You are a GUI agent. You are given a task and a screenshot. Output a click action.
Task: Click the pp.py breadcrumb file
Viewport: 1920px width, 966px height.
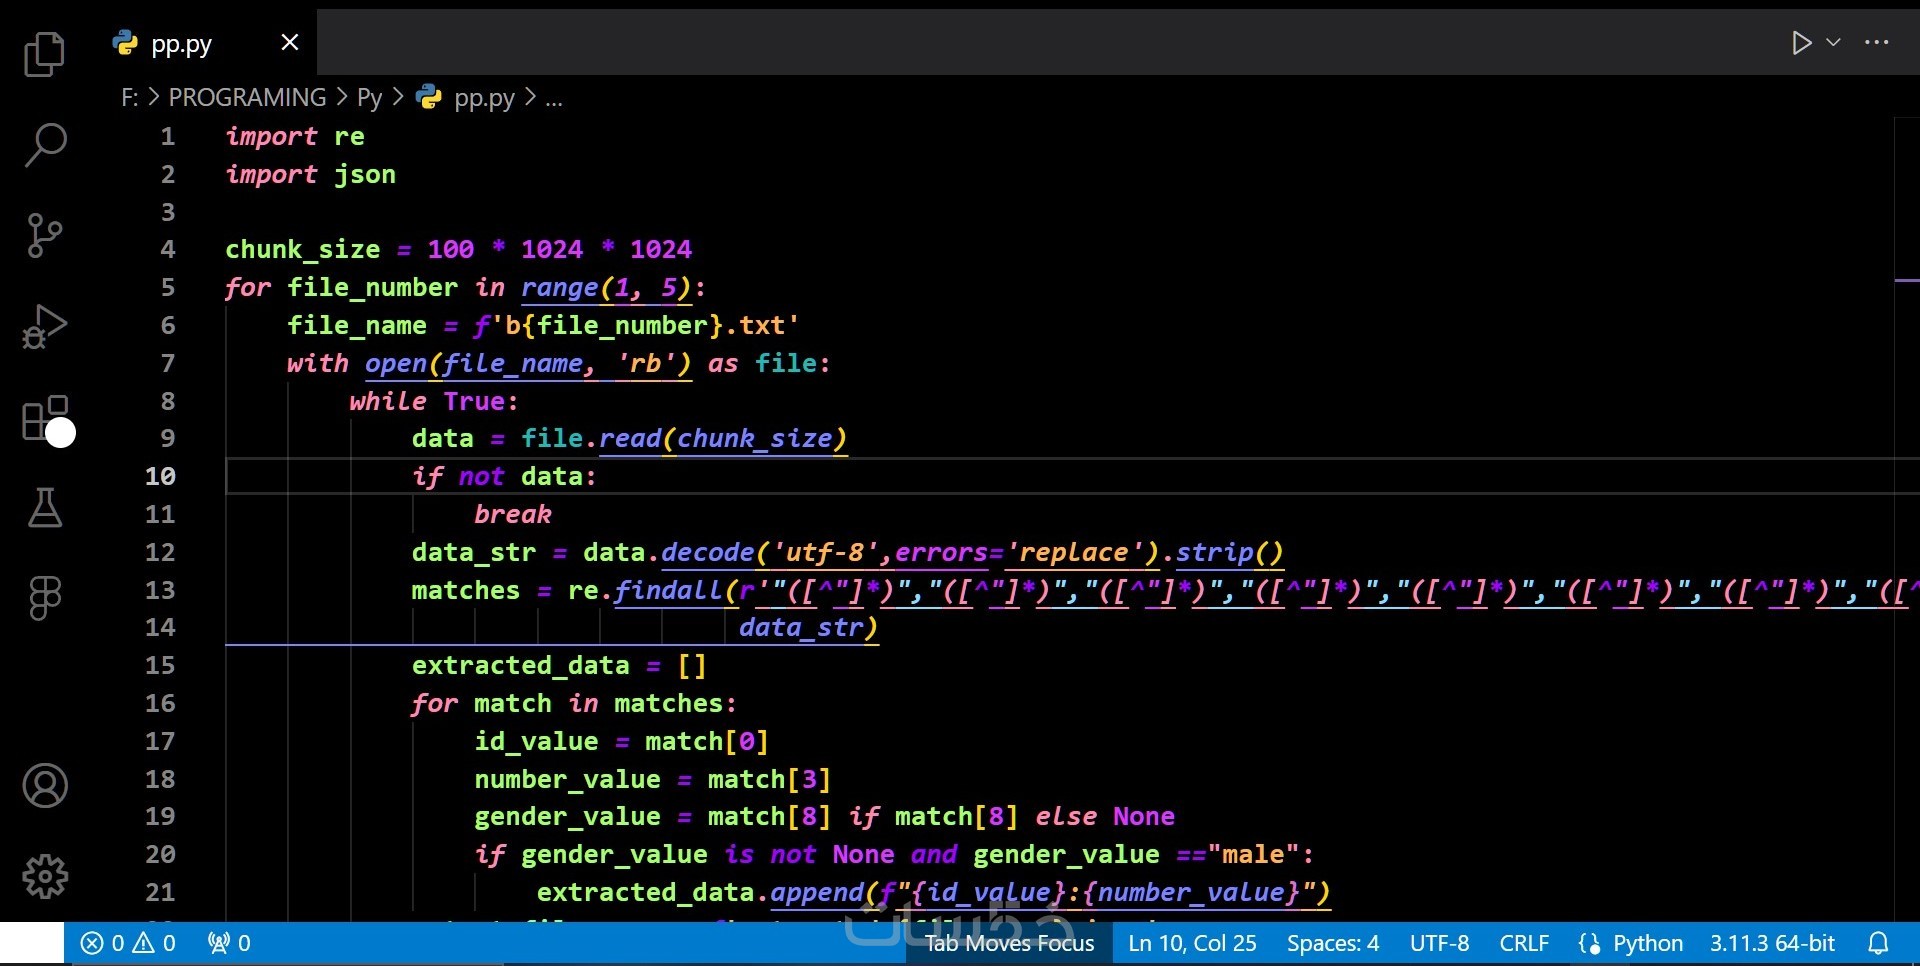pyautogui.click(x=466, y=97)
